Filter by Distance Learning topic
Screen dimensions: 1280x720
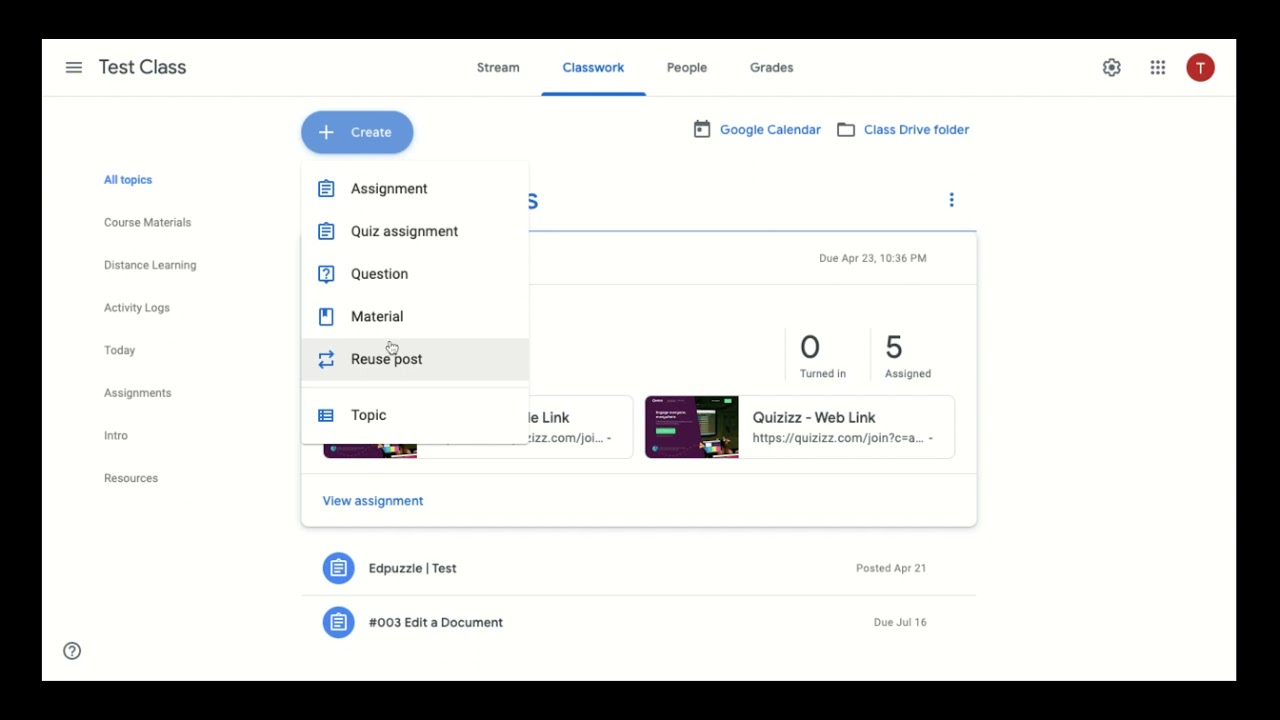150,265
